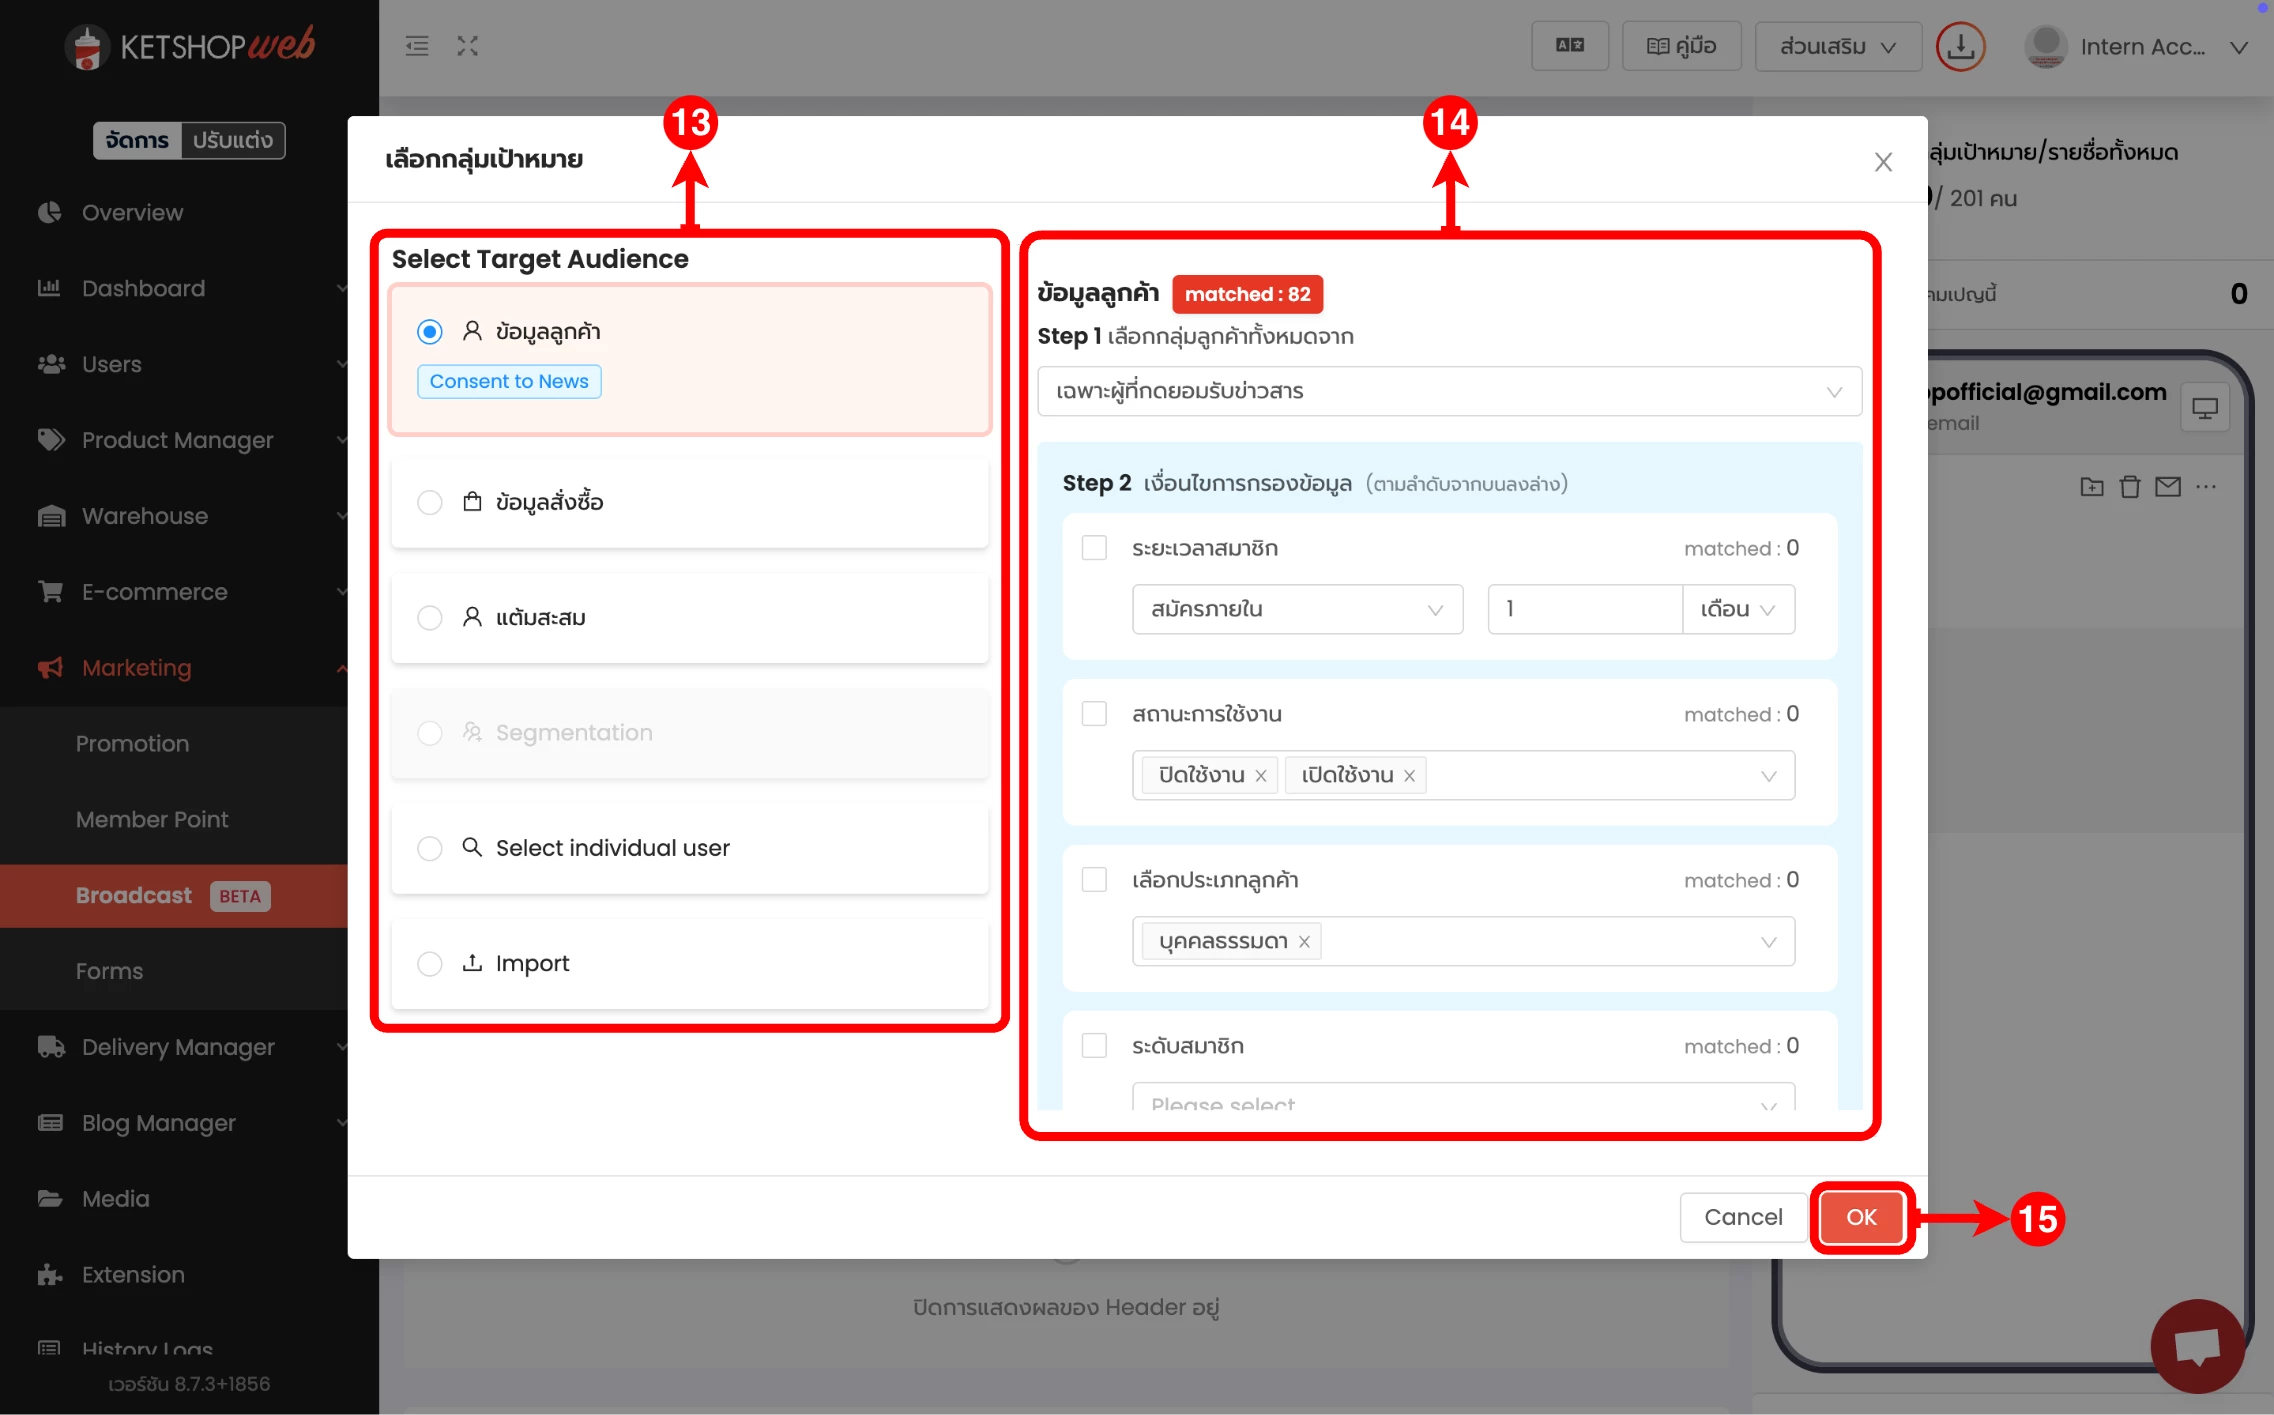2274x1415 pixels.
Task: Click the fullscreen expand icon
Action: coord(467,46)
